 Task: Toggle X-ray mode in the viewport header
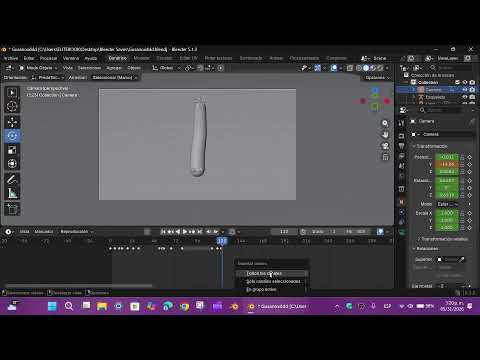pos(350,68)
